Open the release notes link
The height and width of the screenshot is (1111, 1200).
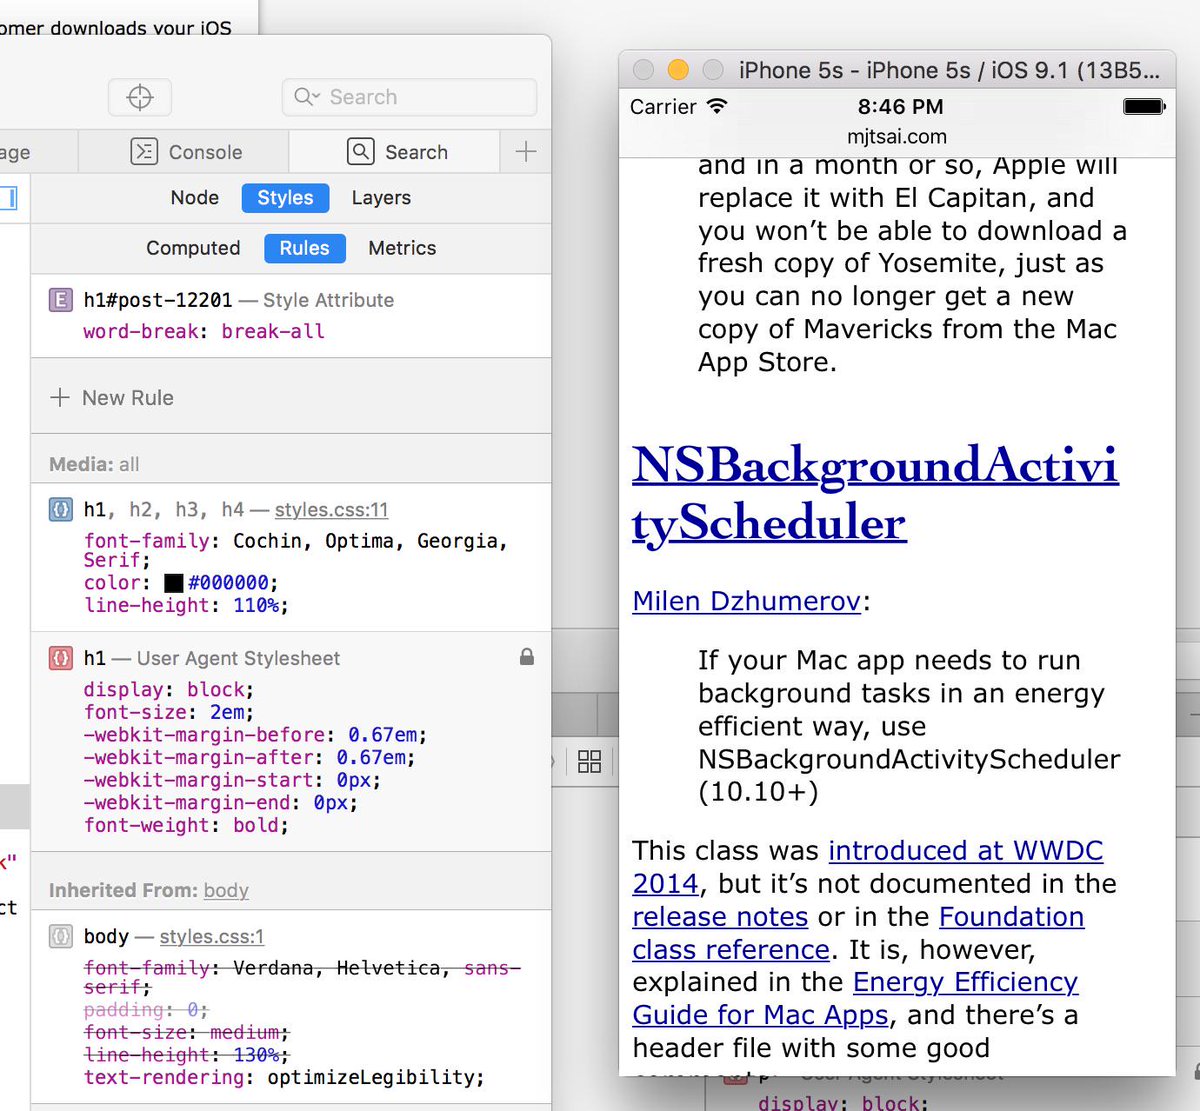point(720,917)
